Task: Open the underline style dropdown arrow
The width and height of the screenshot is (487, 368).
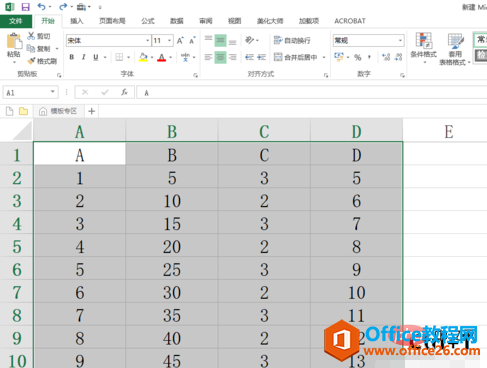Action: 105,57
